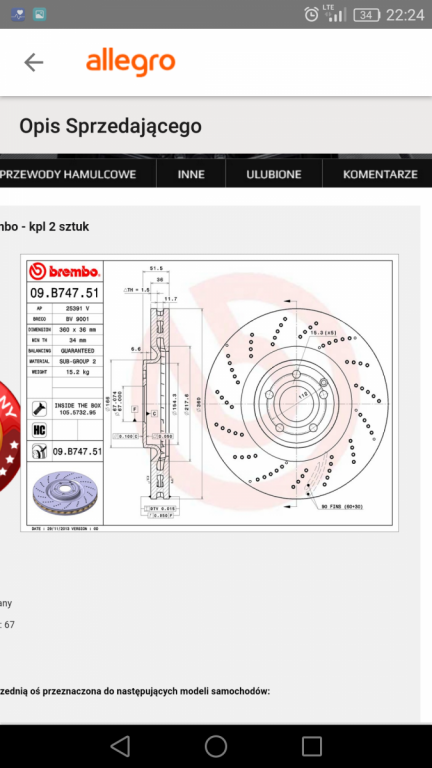Open the Ulubione menu item
Image resolution: width=432 pixels, height=768 pixels.
click(x=274, y=174)
